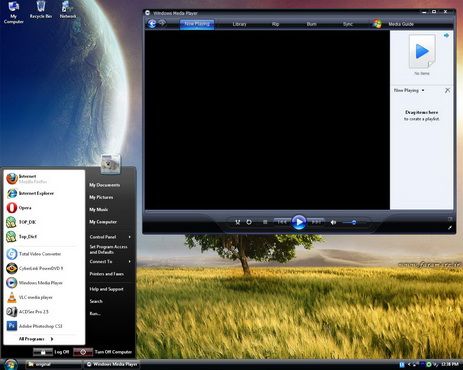Open the Library tab
Image resolution: width=463 pixels, height=370 pixels.
(x=239, y=24)
